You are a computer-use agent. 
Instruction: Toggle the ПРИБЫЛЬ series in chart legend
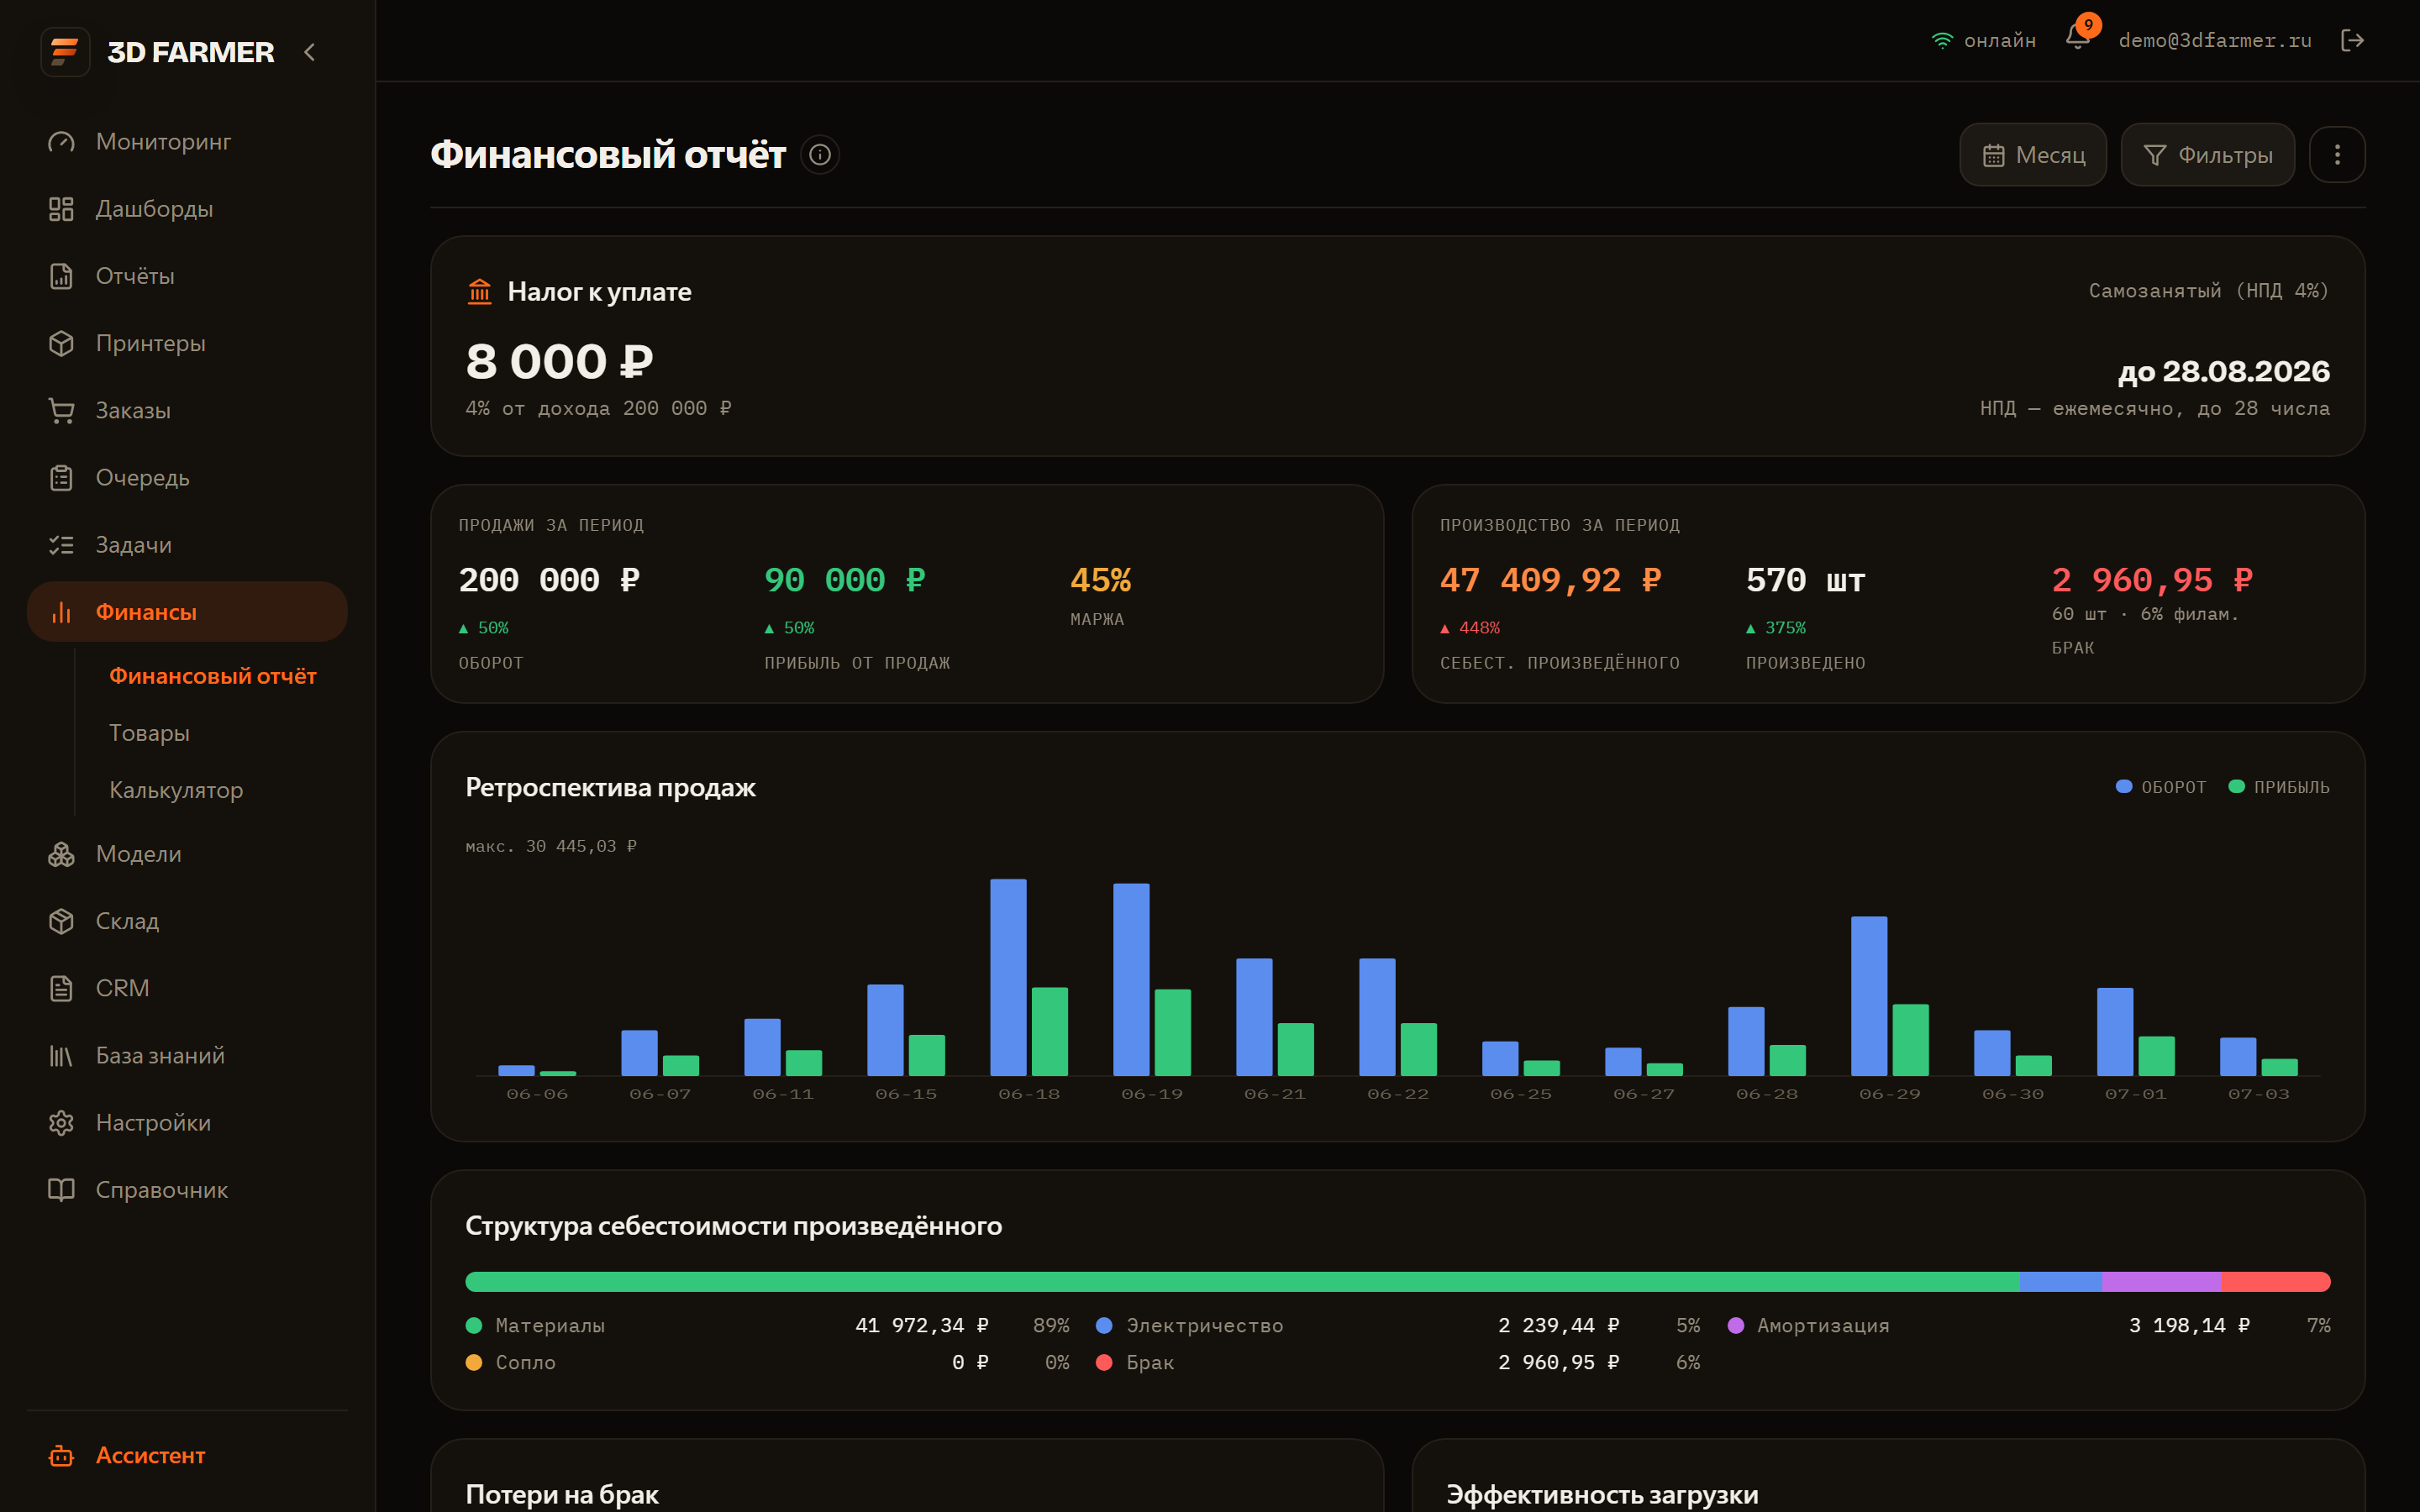(x=2279, y=787)
